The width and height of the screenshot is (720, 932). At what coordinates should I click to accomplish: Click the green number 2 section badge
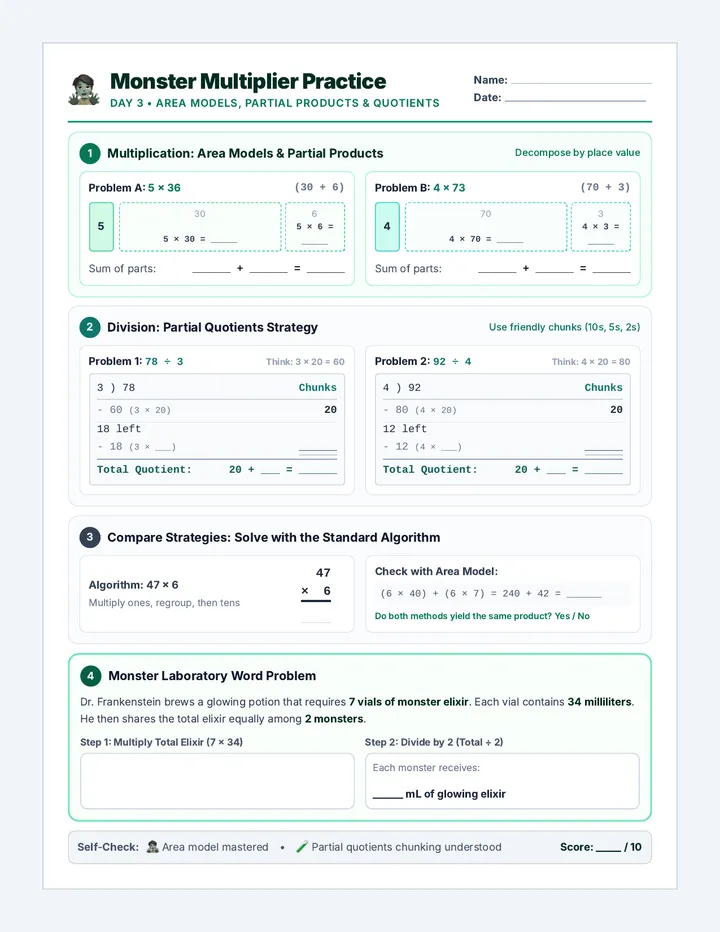pyautogui.click(x=90, y=327)
